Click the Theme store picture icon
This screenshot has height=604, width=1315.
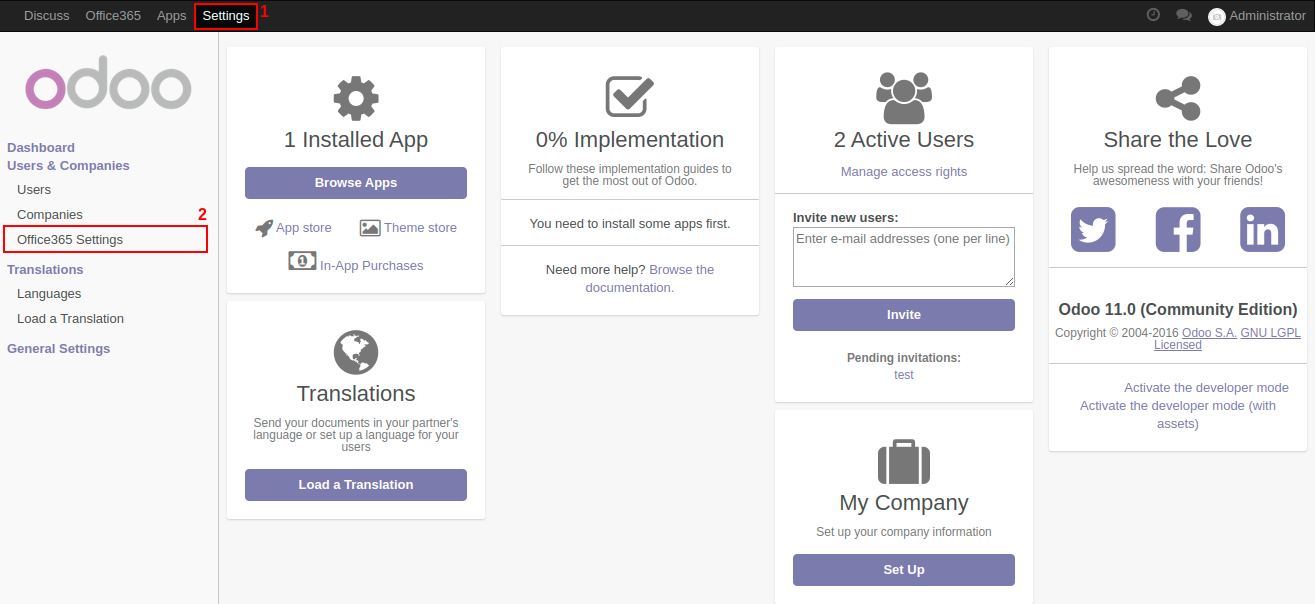(370, 228)
